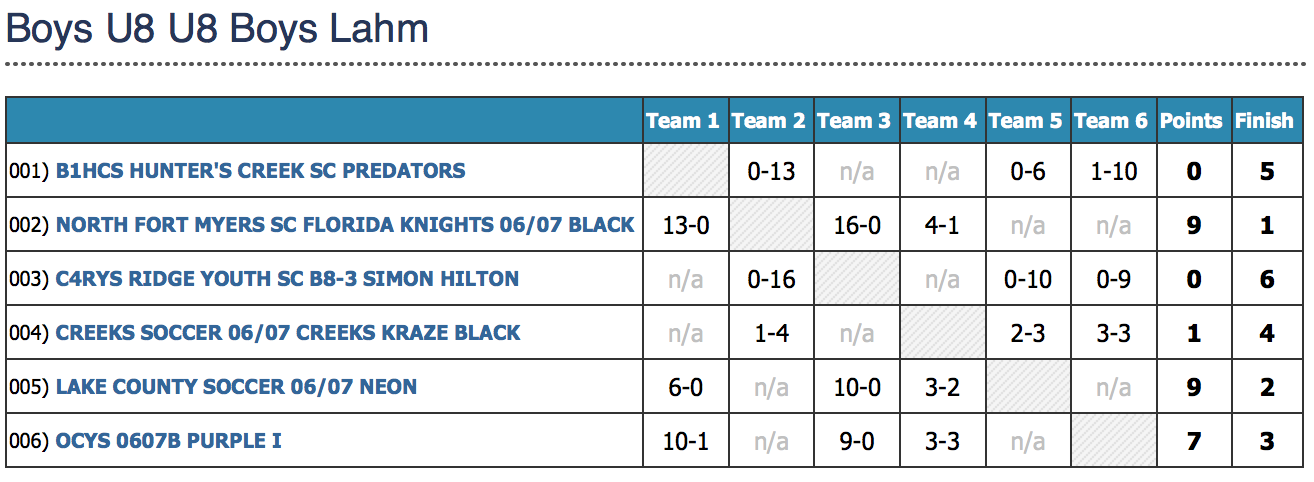
Task: Click the Boys U8 U8 Boys Lahm heading
Action: coord(218,28)
